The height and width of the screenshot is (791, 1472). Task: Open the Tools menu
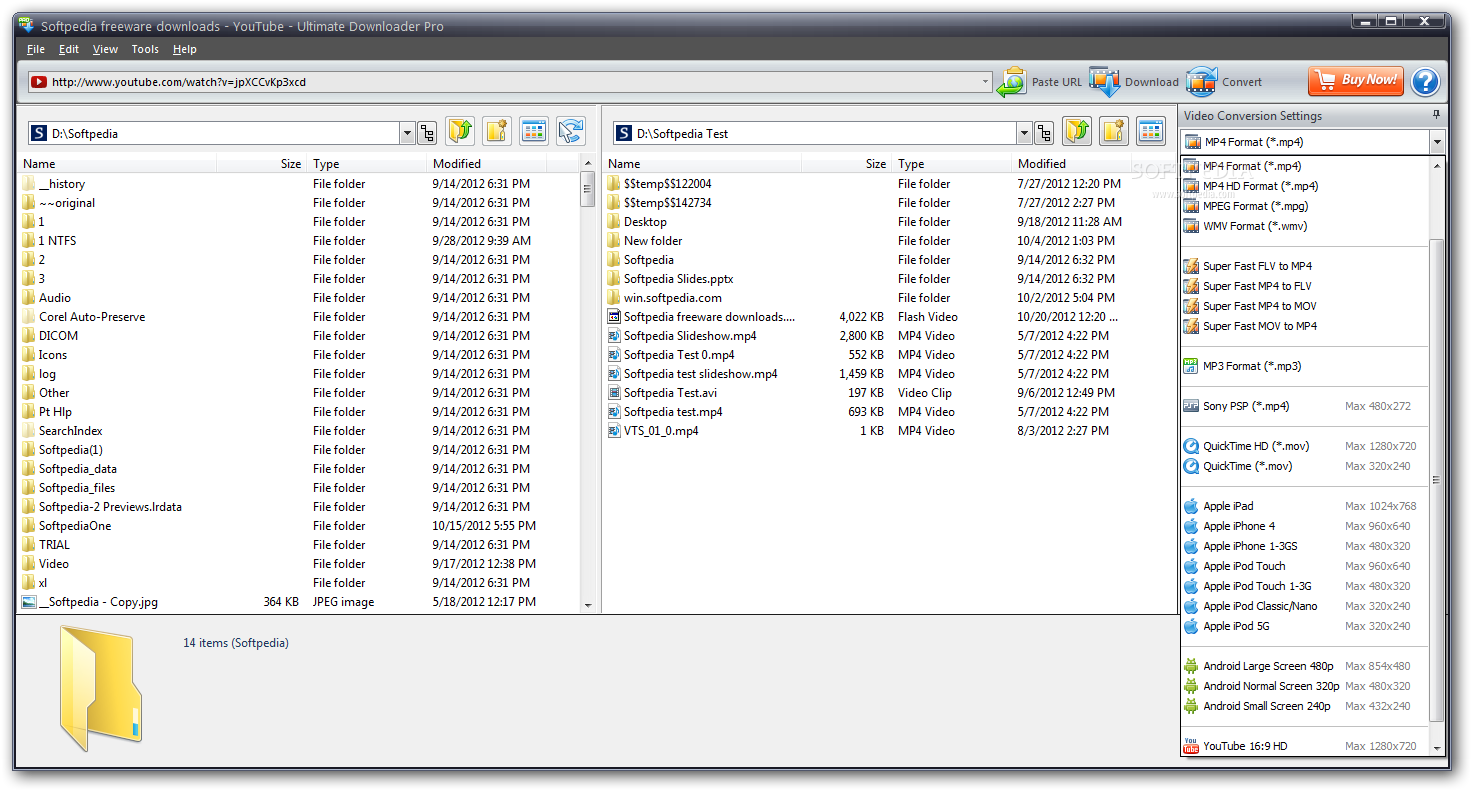coord(145,49)
